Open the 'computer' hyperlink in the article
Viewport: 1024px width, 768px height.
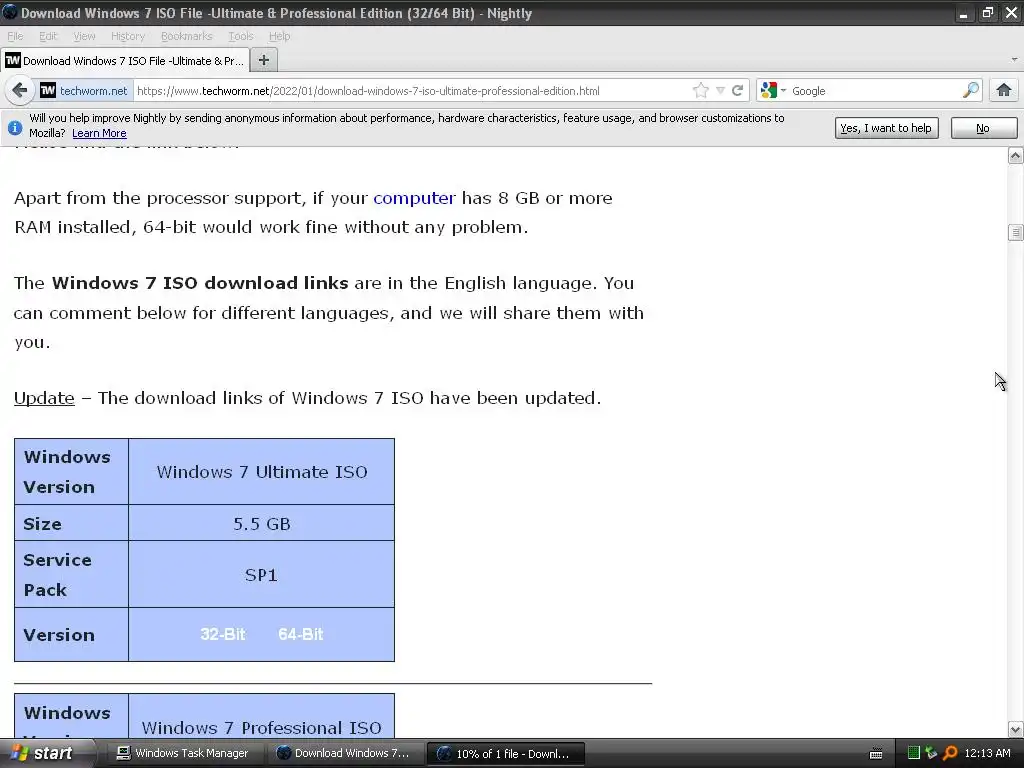(414, 198)
